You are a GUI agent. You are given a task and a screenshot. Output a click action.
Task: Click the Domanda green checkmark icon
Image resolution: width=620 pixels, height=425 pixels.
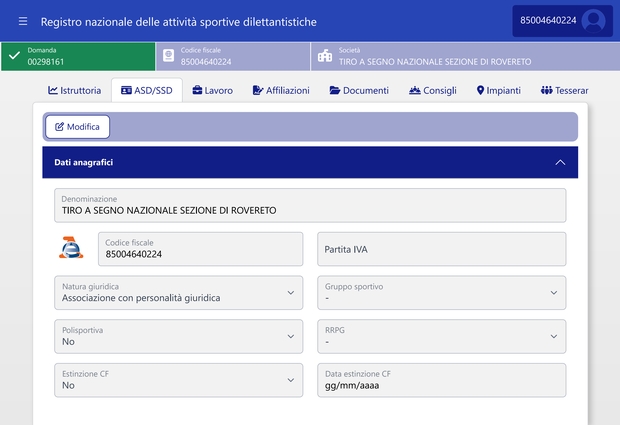(14, 56)
